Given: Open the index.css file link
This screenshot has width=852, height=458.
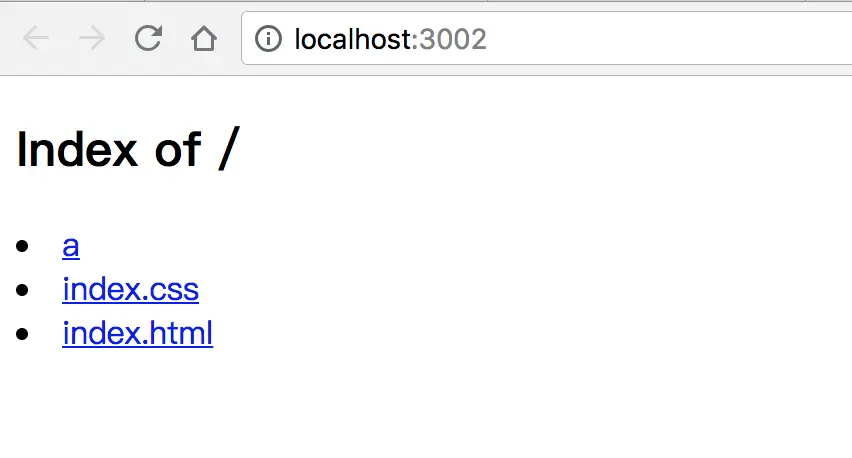Looking at the screenshot, I should (x=130, y=289).
